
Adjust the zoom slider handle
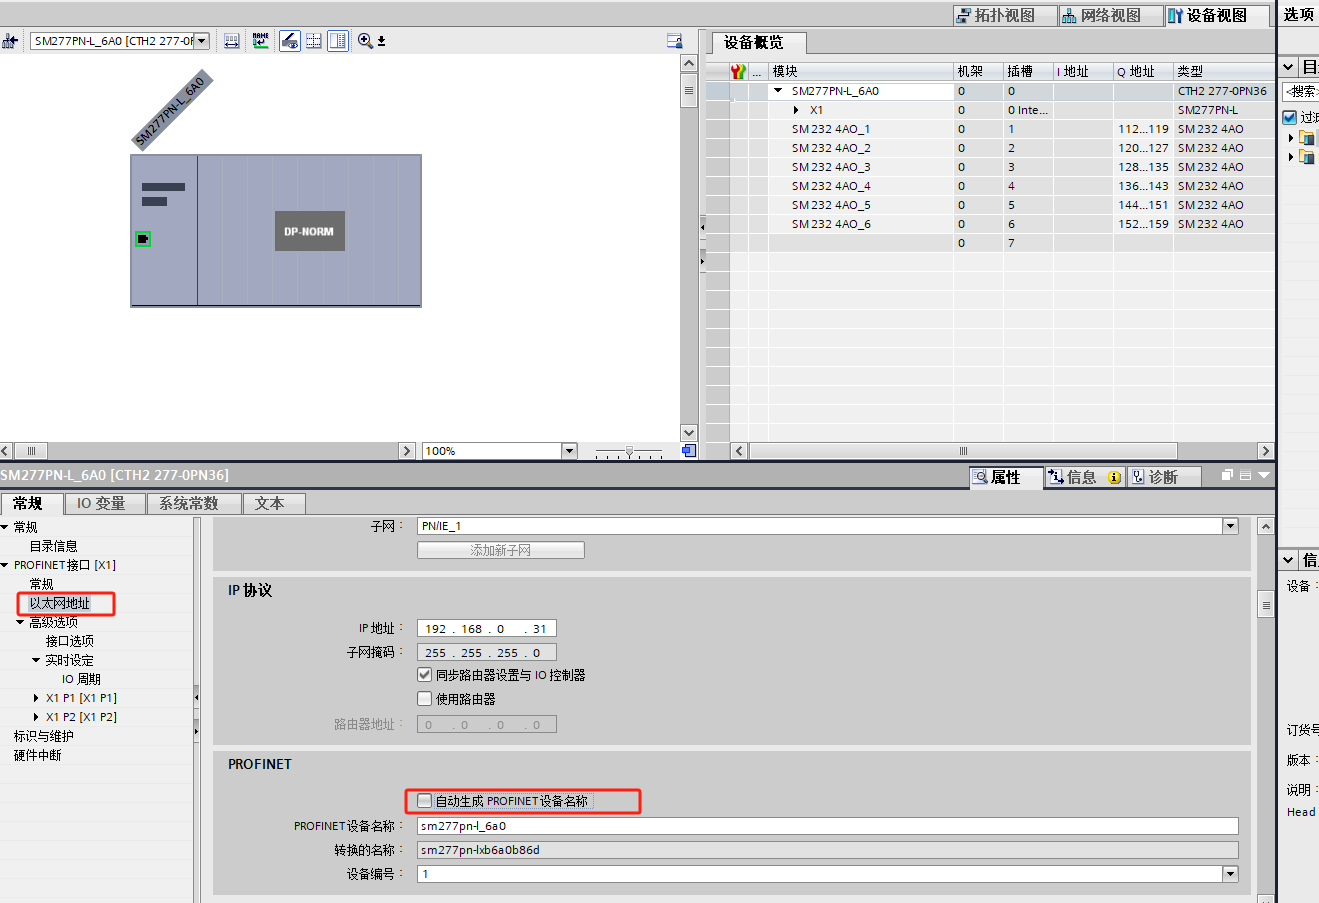tap(629, 452)
